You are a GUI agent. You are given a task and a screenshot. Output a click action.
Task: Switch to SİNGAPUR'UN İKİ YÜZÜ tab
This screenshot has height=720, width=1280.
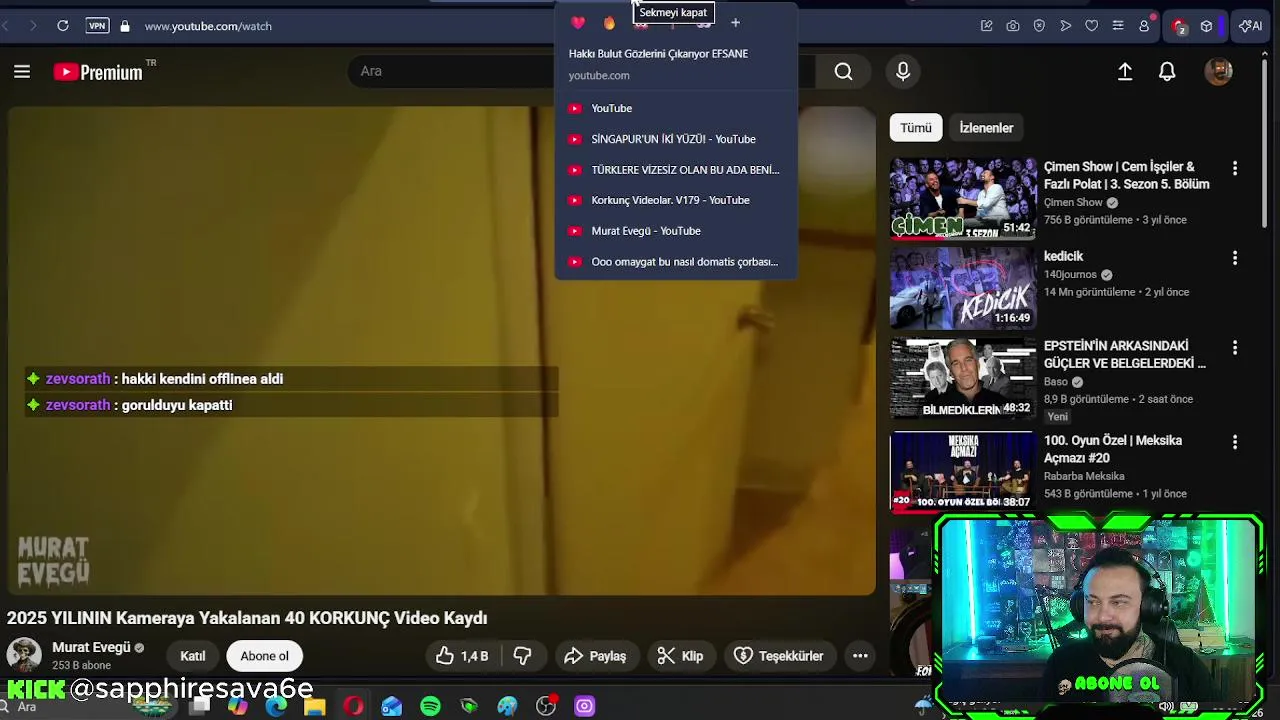(x=676, y=139)
